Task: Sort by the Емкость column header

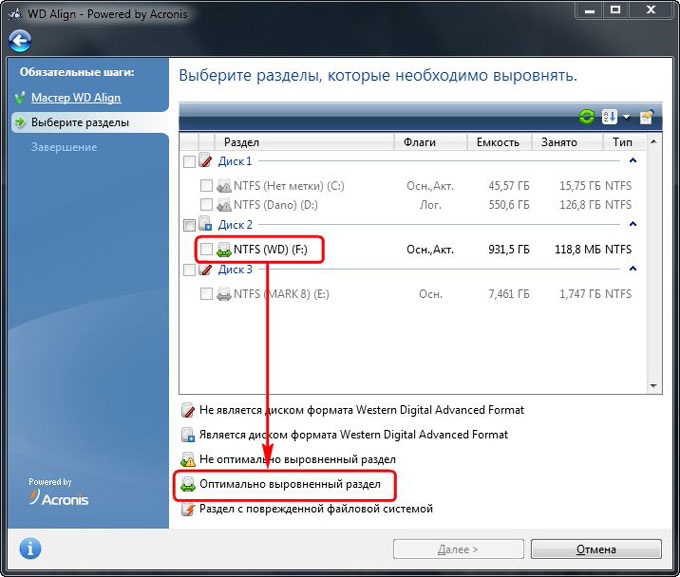Action: 500,142
